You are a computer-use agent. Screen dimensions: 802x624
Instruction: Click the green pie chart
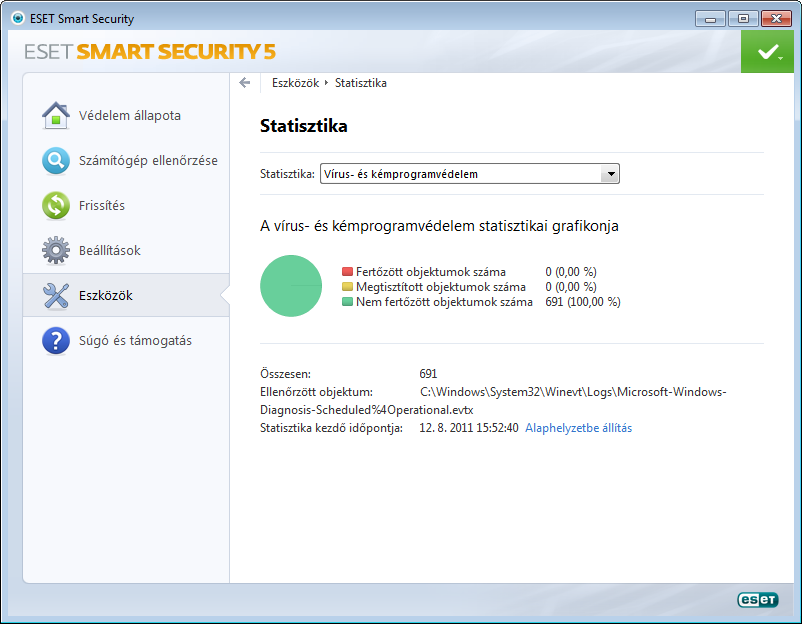[x=291, y=286]
